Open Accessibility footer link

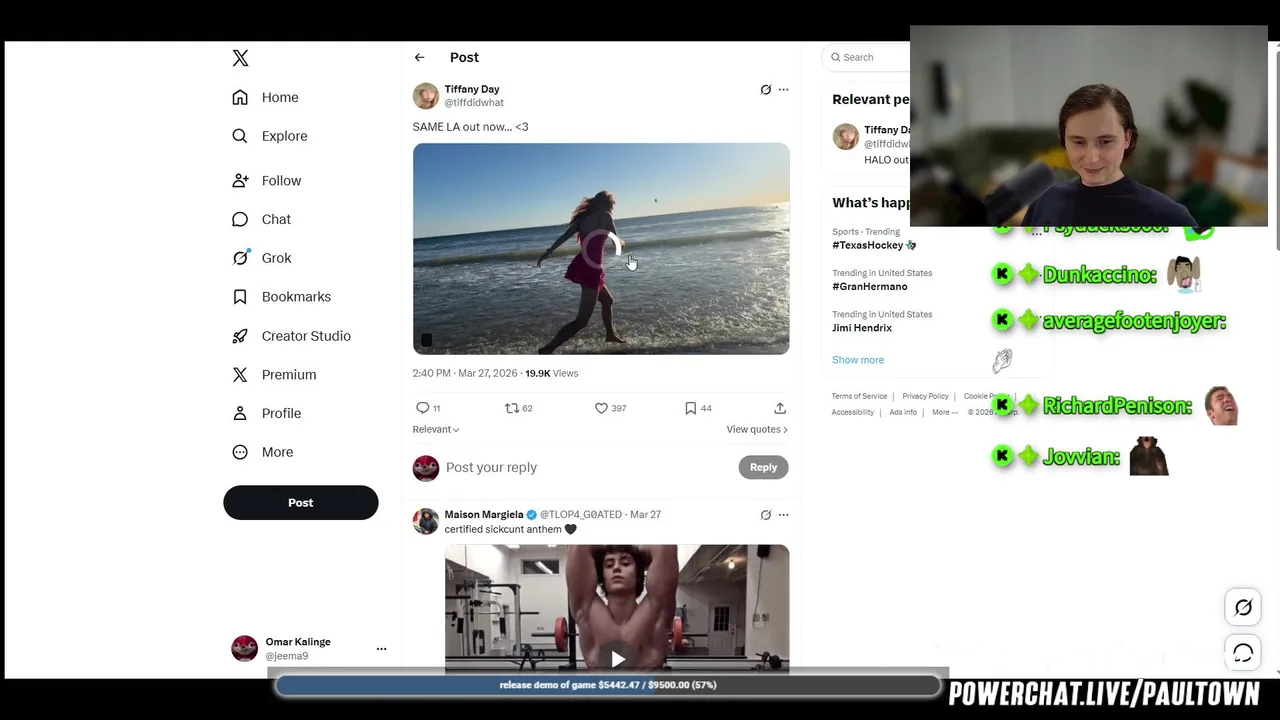click(852, 412)
